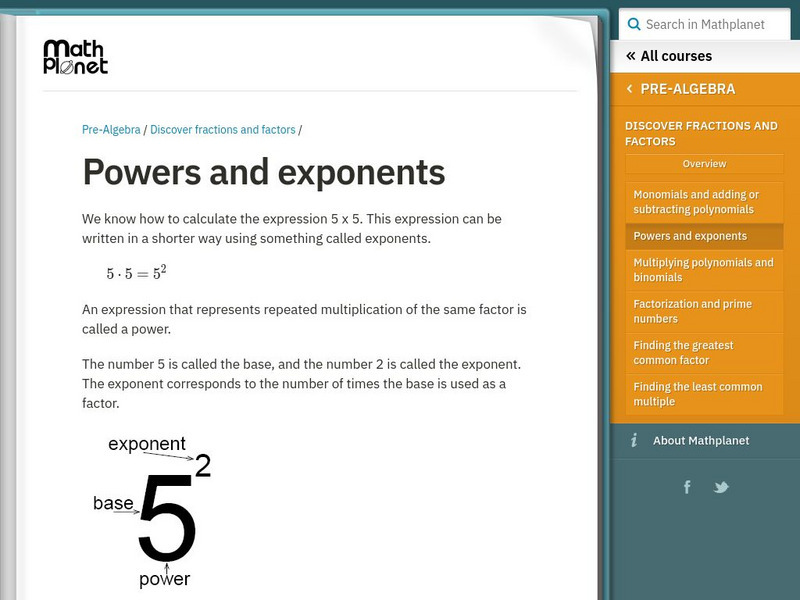The width and height of the screenshot is (800, 600).
Task: Open Factorization and prime numbers
Action: click(704, 311)
